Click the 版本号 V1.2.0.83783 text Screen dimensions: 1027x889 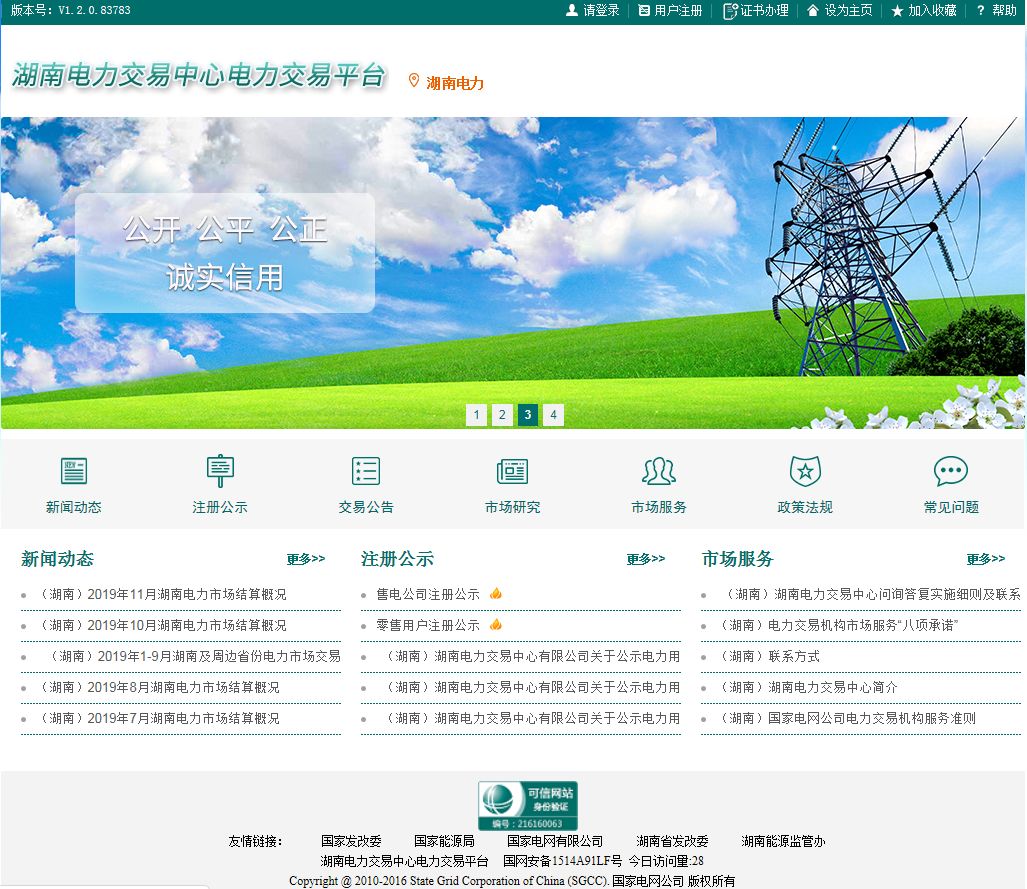71,10
